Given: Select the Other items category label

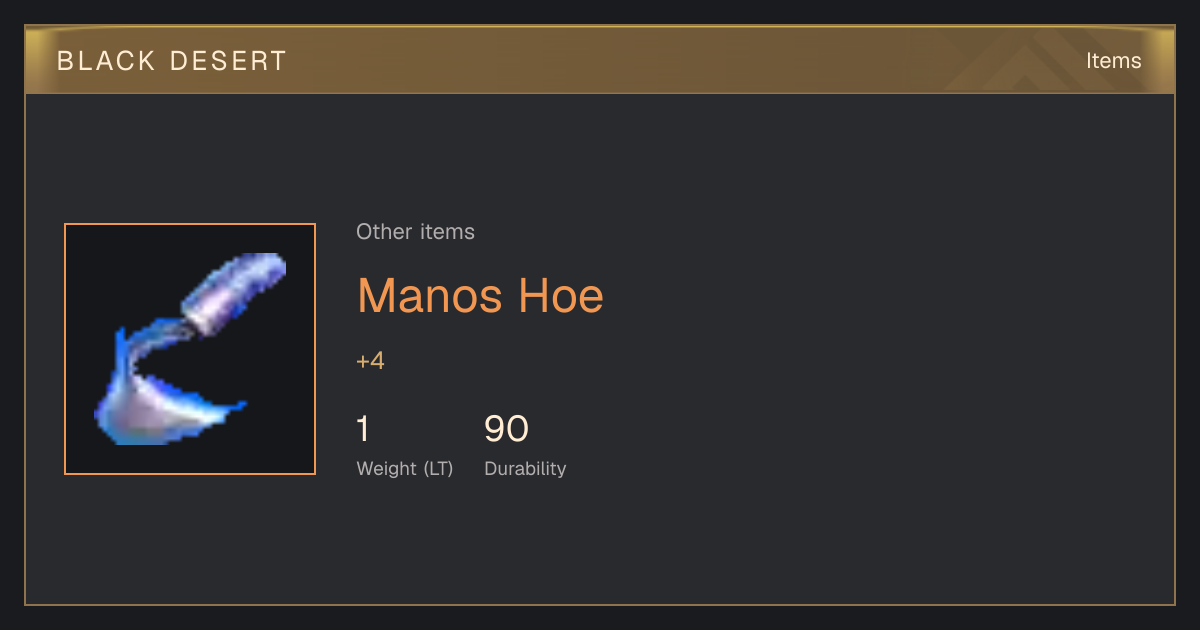Looking at the screenshot, I should point(415,232).
